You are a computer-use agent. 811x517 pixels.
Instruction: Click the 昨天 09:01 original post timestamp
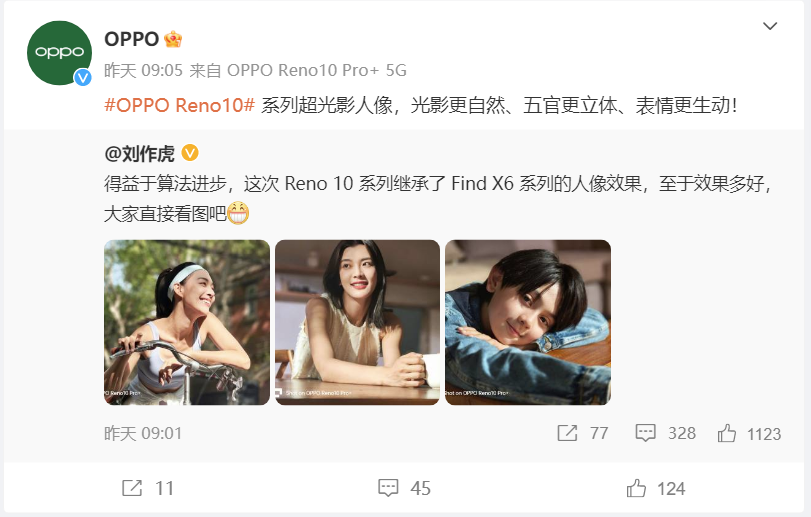pyautogui.click(x=143, y=433)
